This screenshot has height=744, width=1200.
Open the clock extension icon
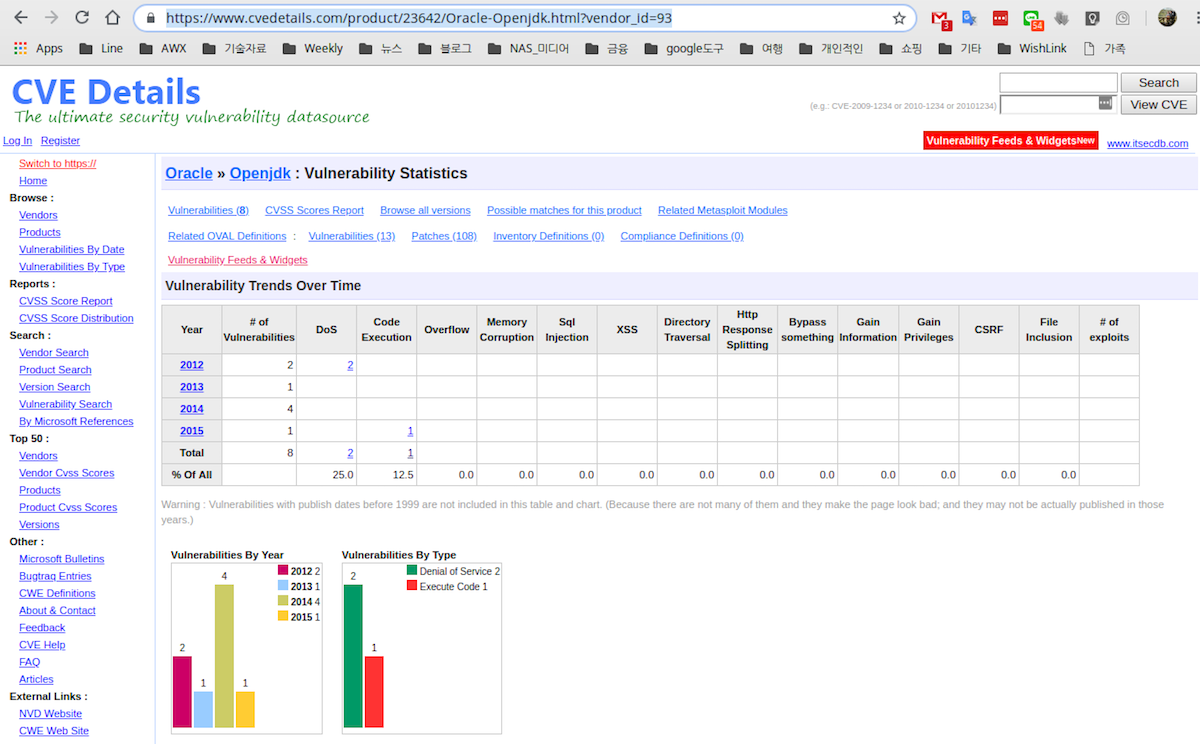(1124, 18)
